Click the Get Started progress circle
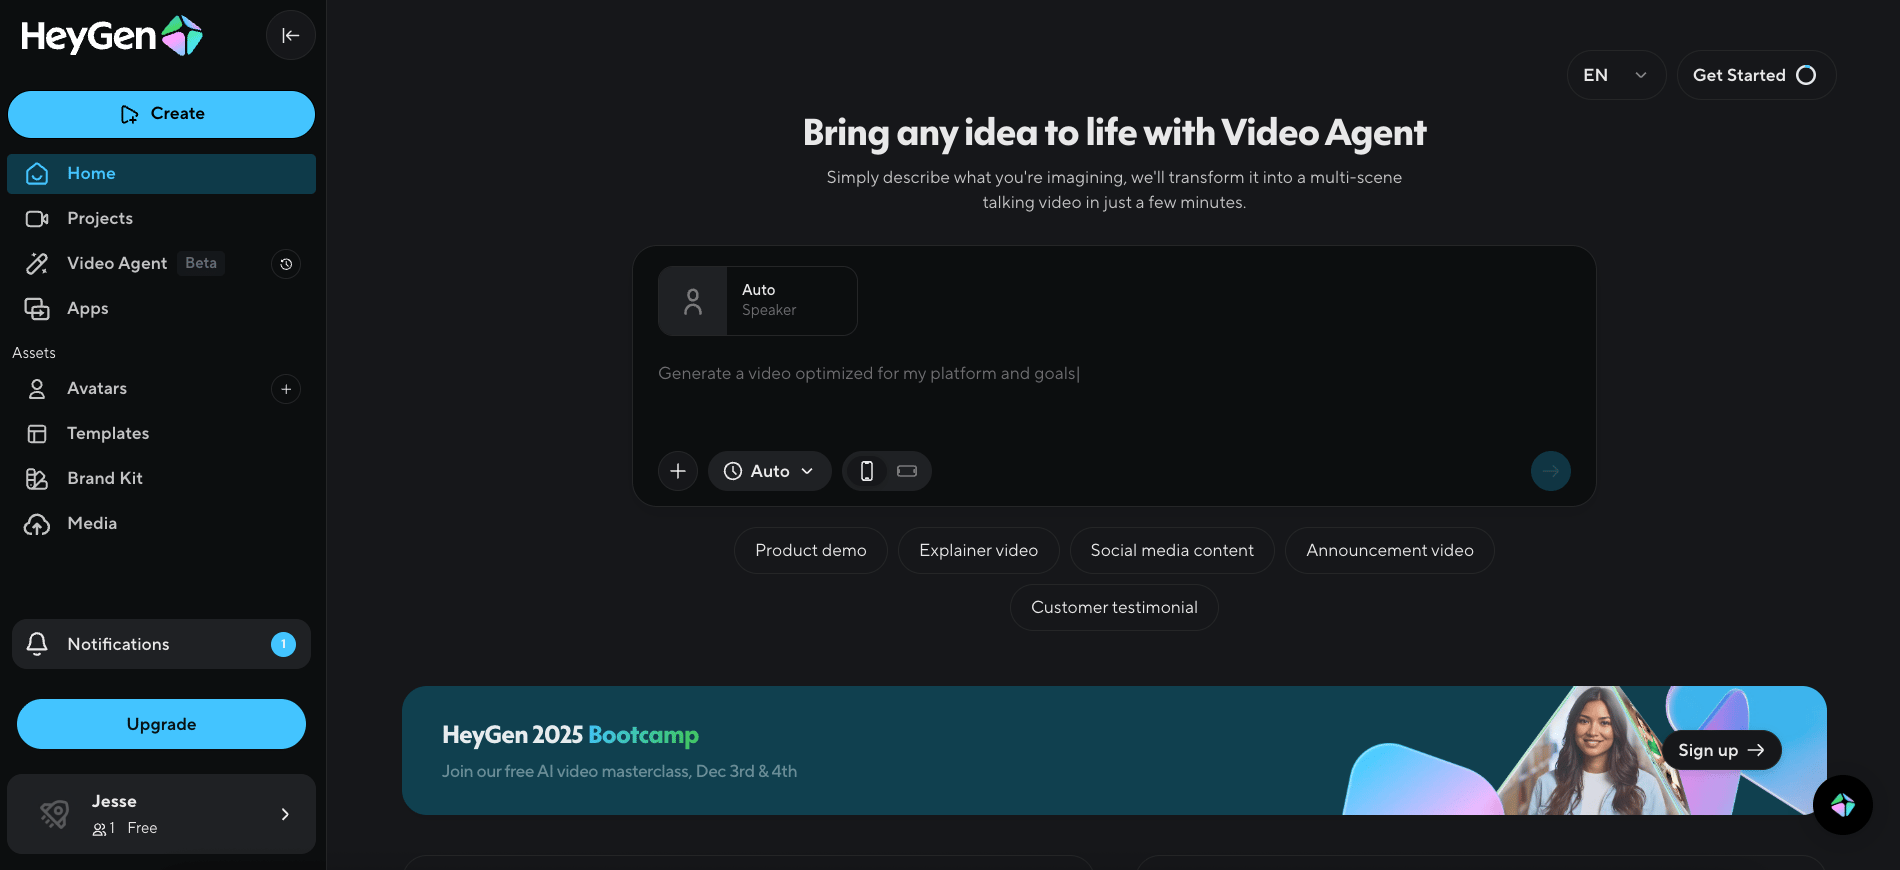This screenshot has width=1900, height=870. (x=1806, y=75)
